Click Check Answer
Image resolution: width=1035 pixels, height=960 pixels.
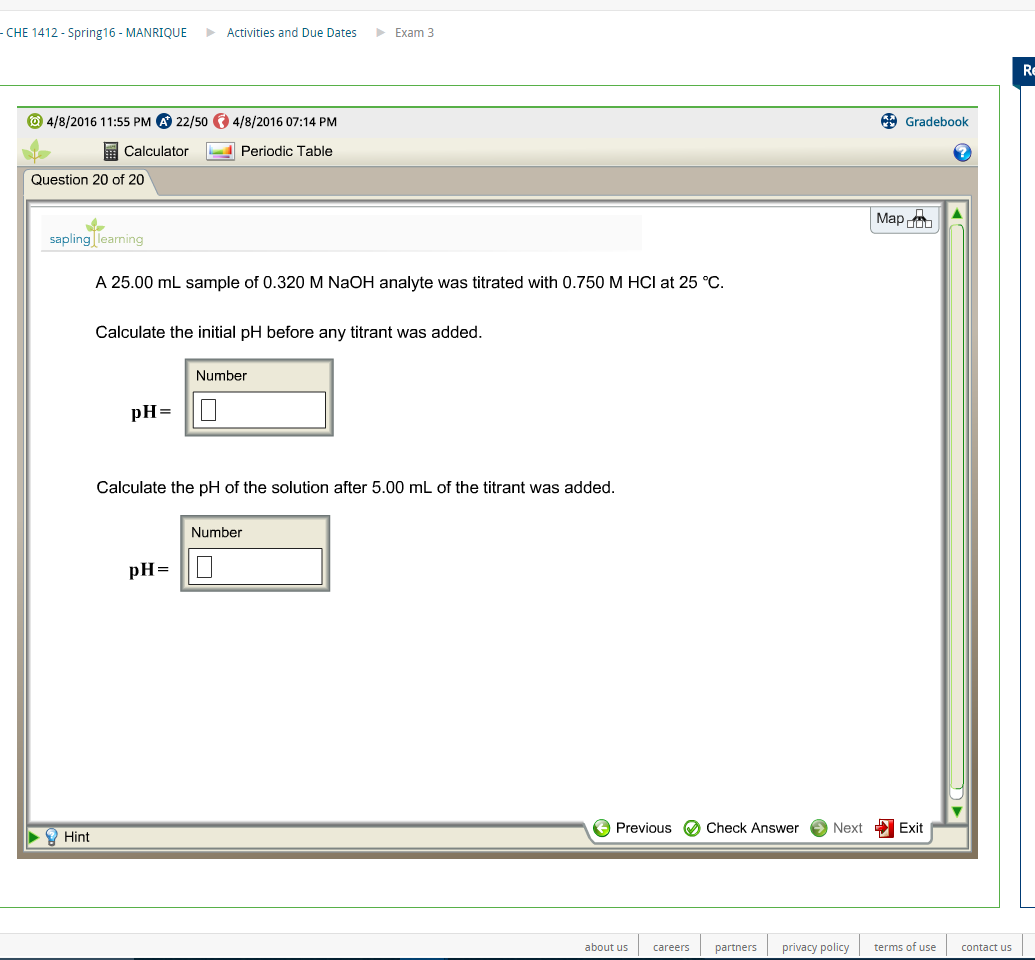click(741, 828)
